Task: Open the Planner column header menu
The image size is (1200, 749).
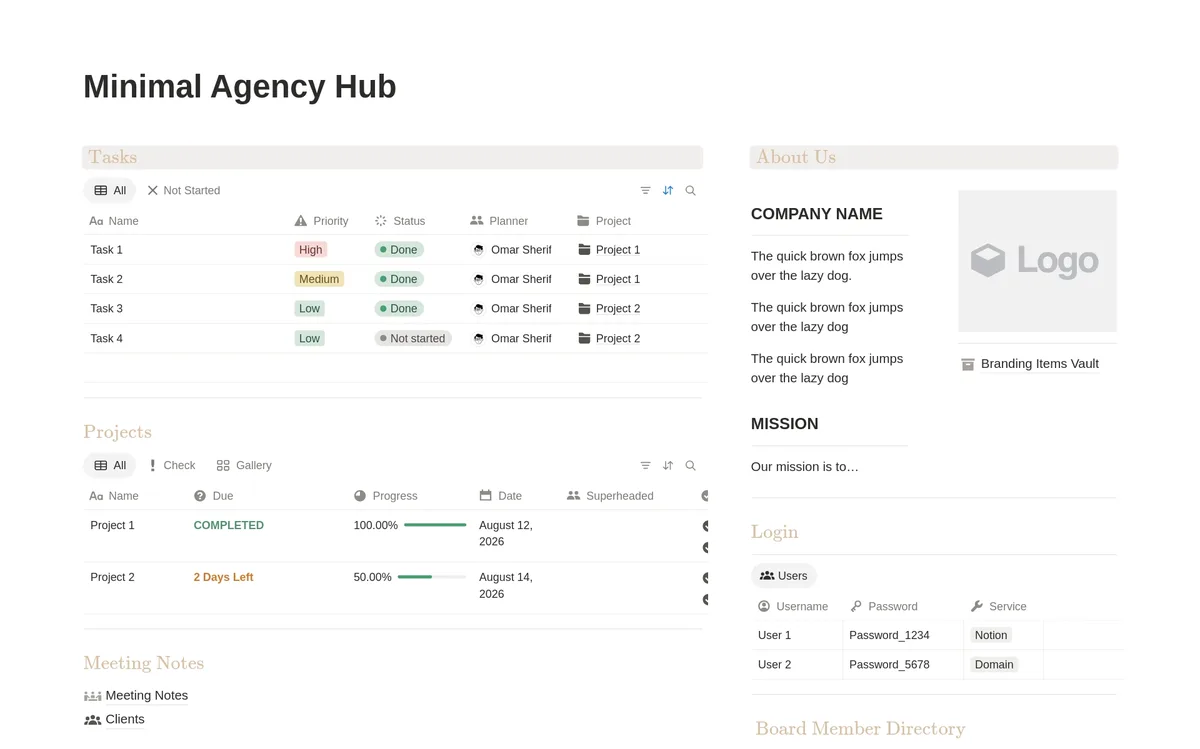Action: pyautogui.click(x=499, y=221)
